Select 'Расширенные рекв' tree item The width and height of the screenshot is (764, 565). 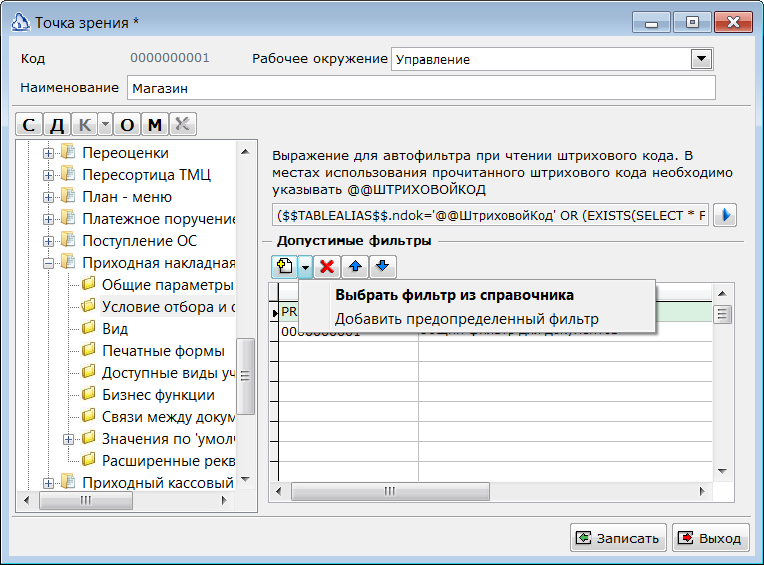[168, 461]
